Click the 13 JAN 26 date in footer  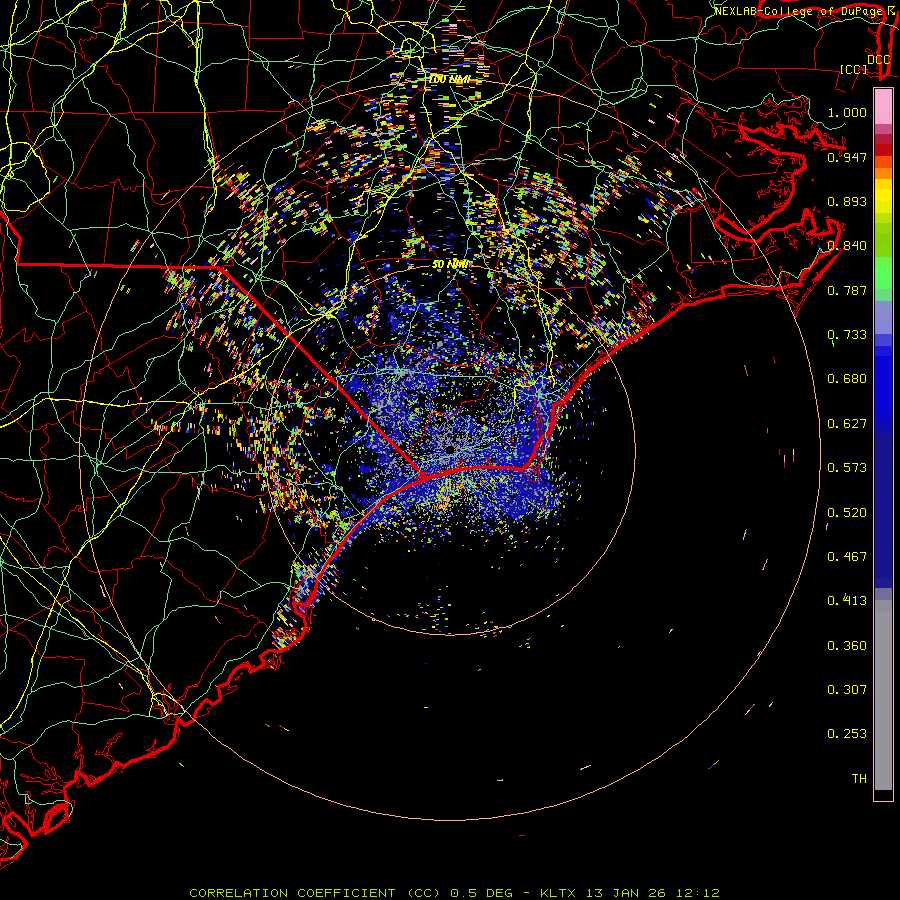click(626, 893)
